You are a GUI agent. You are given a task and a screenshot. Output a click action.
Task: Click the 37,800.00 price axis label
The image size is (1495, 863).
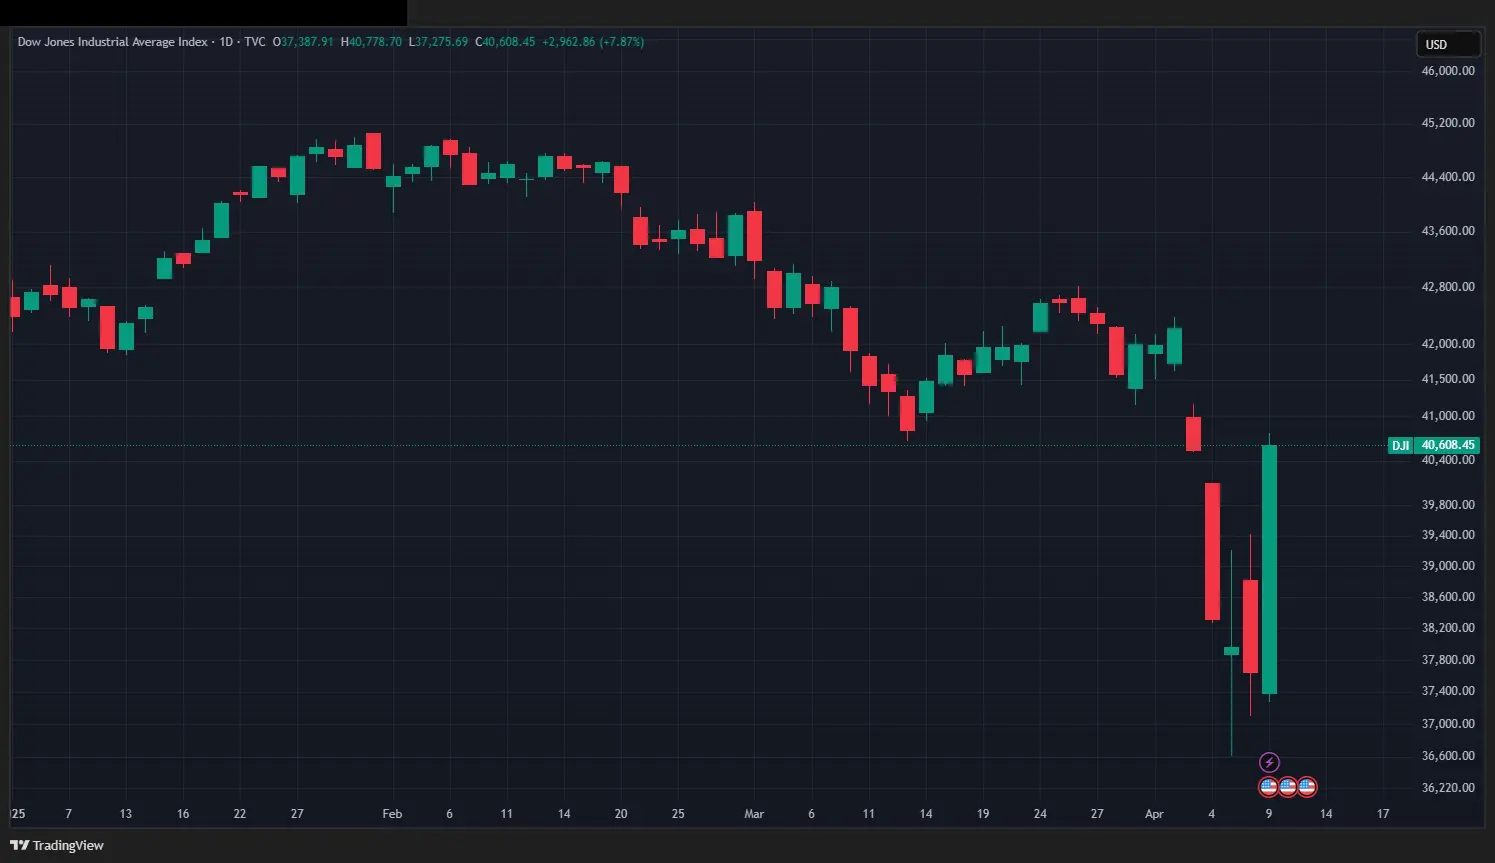(1448, 660)
